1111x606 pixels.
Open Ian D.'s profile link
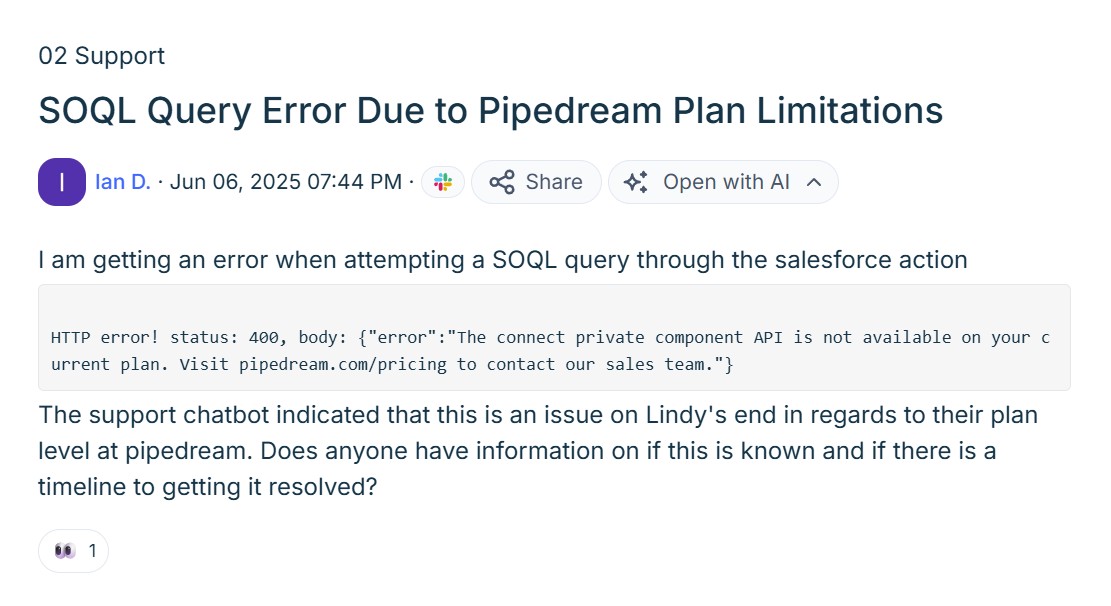121,181
